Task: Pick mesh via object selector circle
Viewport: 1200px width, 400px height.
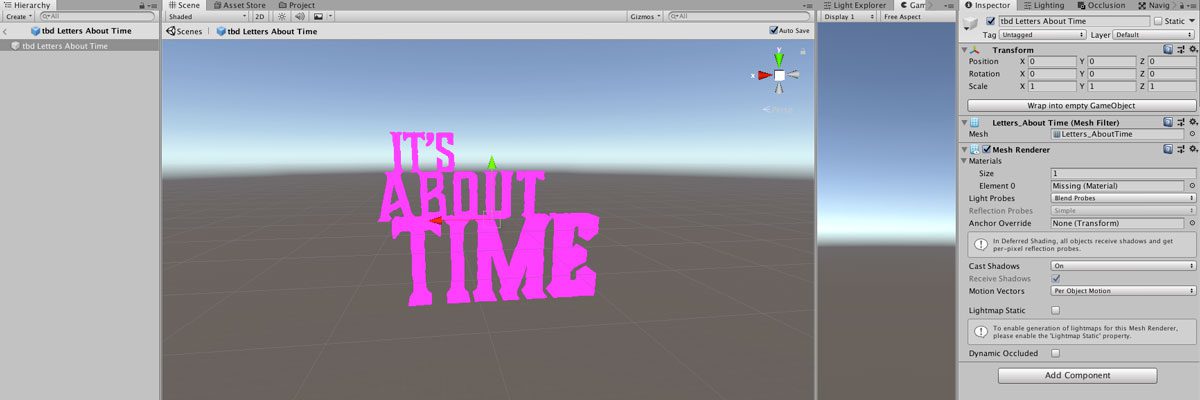Action: coord(1191,134)
